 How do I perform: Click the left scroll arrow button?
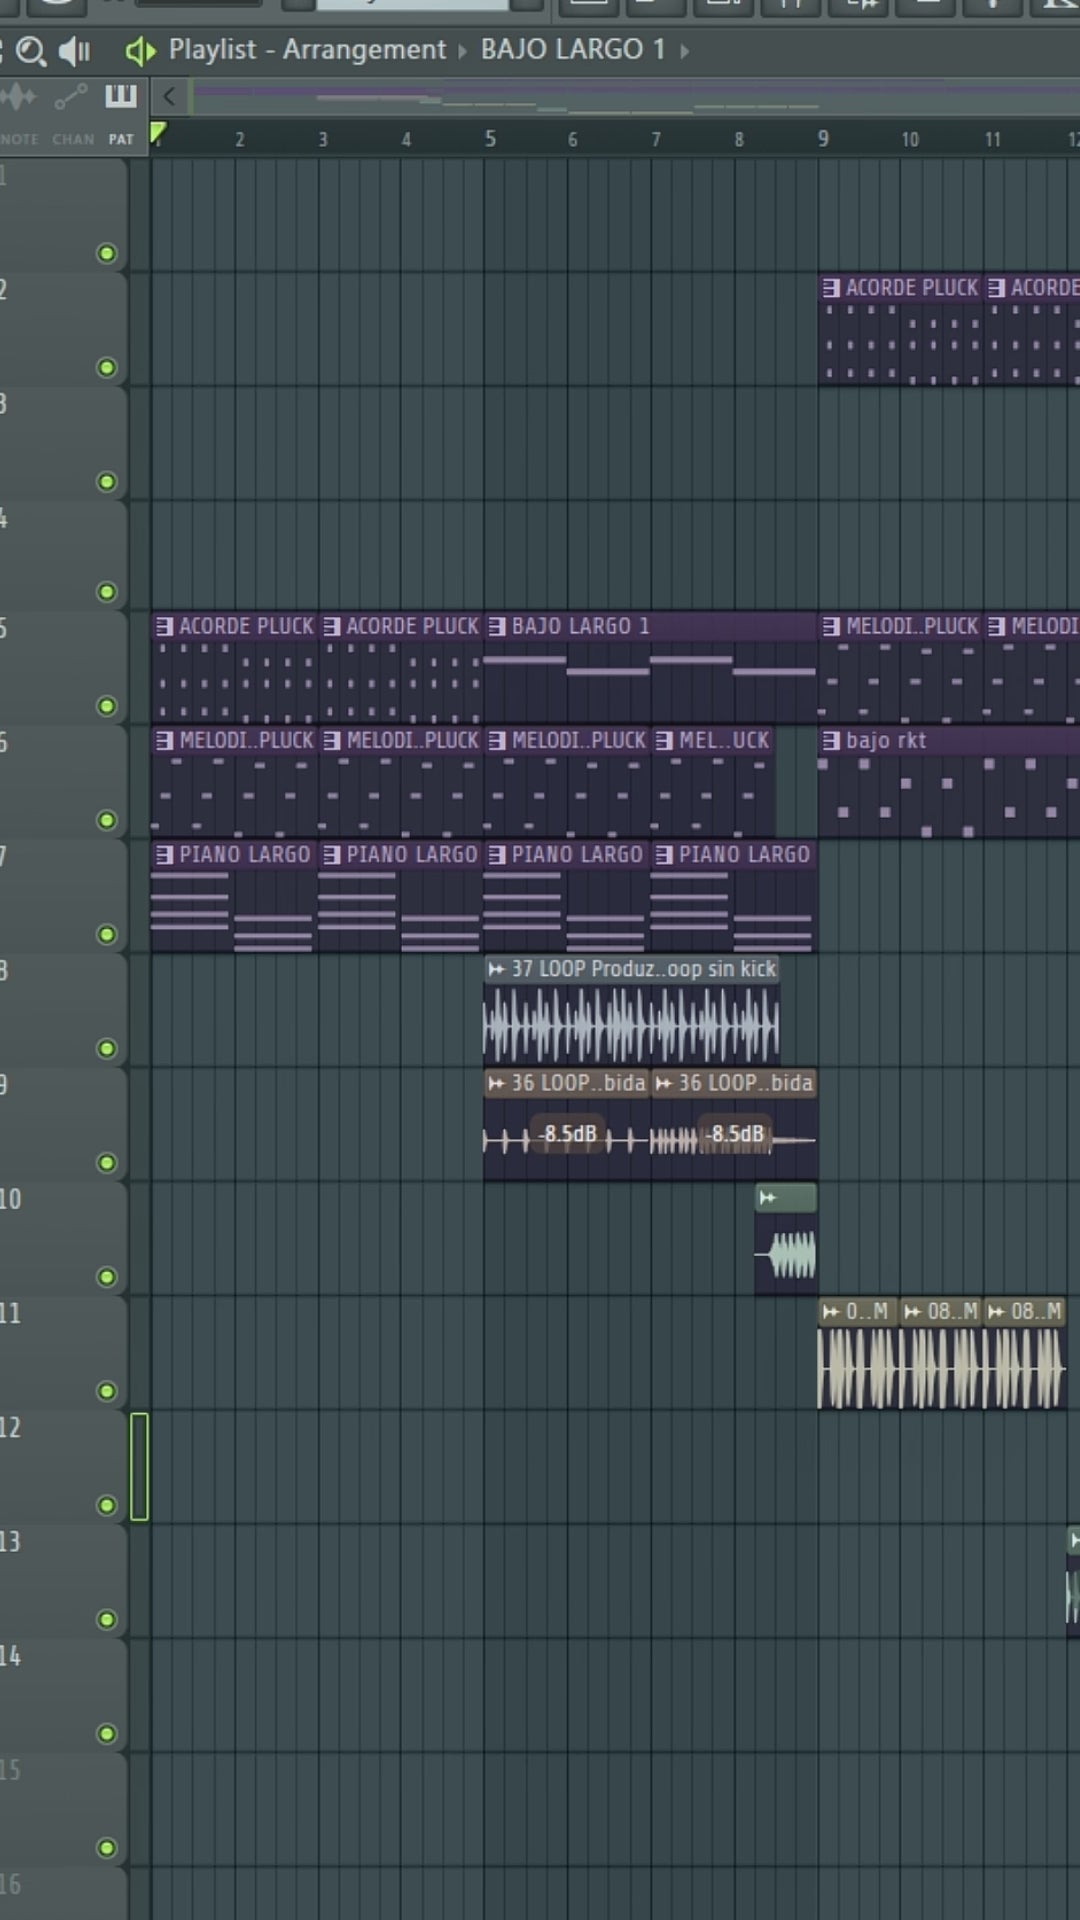coord(169,97)
